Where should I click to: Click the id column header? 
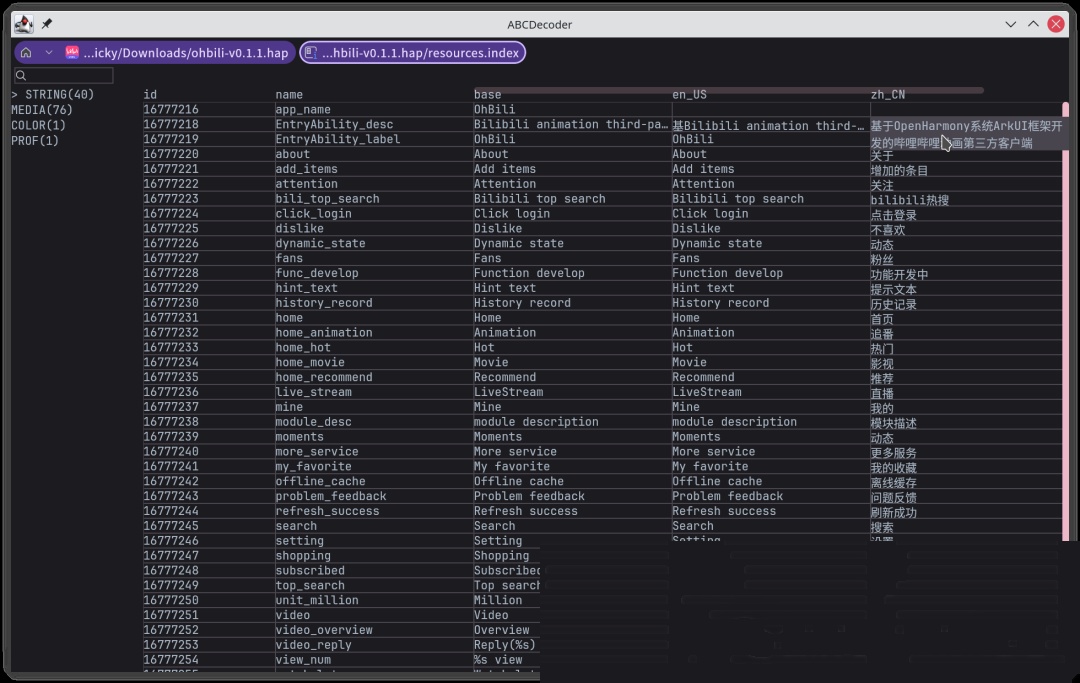click(150, 94)
